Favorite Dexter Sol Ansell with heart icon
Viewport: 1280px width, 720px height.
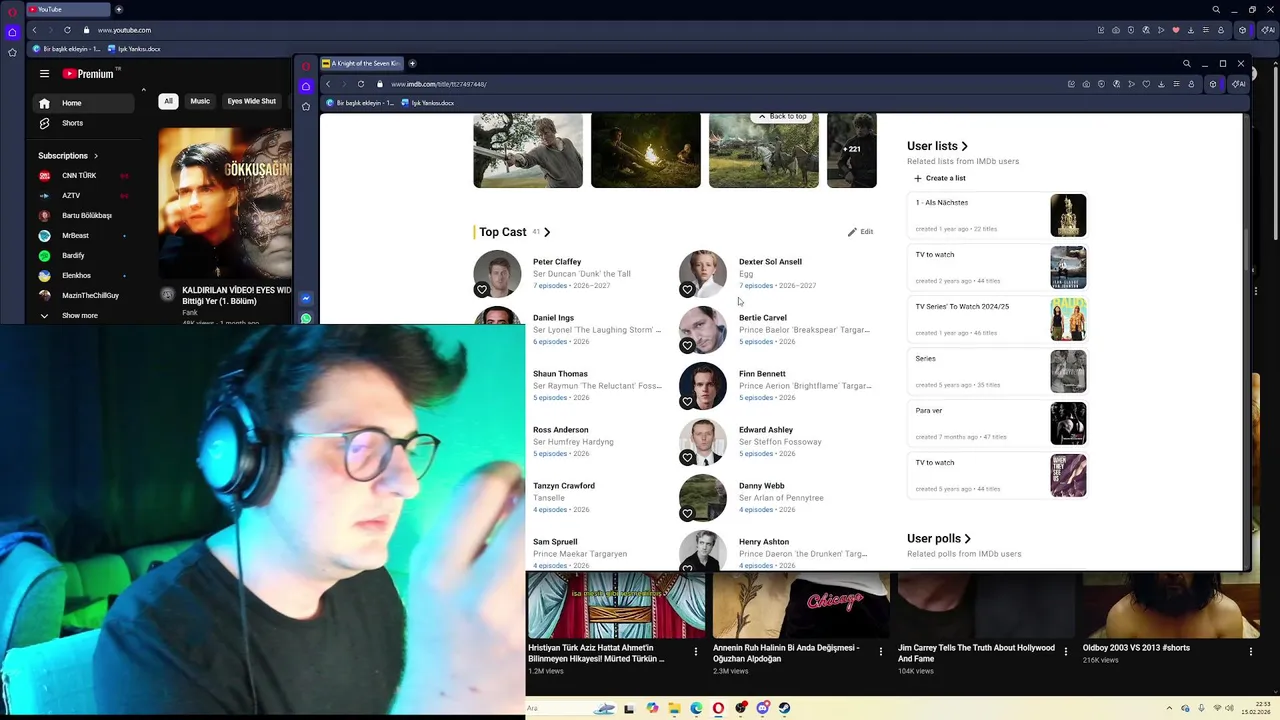click(687, 290)
